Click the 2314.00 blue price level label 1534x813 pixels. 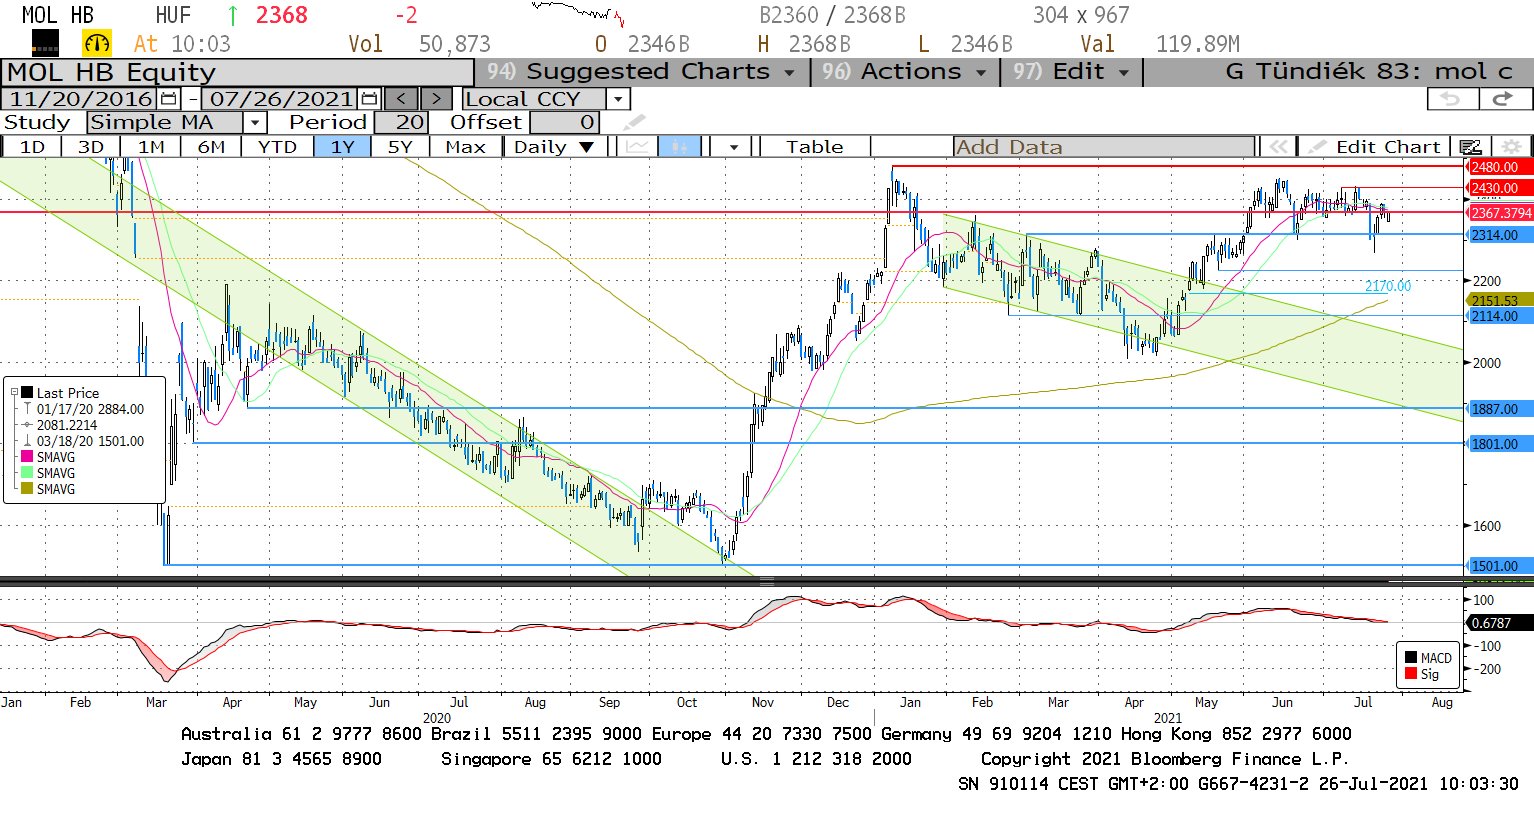click(1498, 235)
